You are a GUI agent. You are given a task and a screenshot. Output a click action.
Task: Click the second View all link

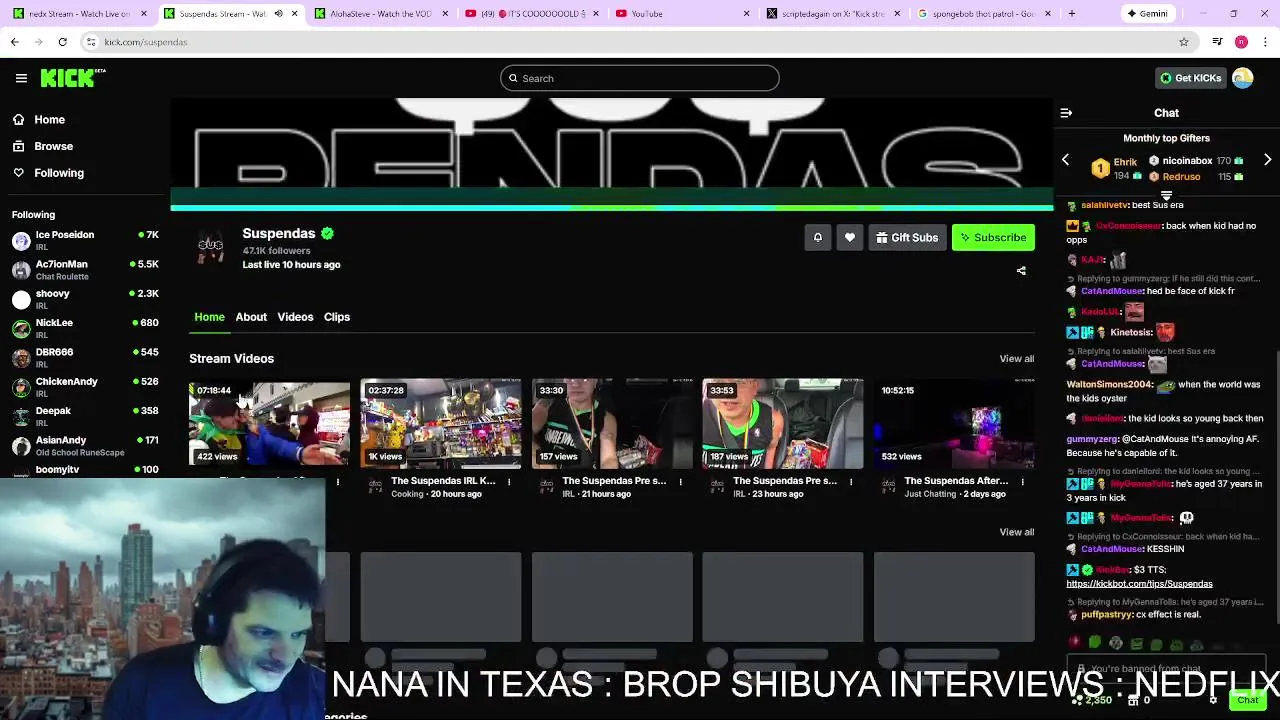(1017, 532)
